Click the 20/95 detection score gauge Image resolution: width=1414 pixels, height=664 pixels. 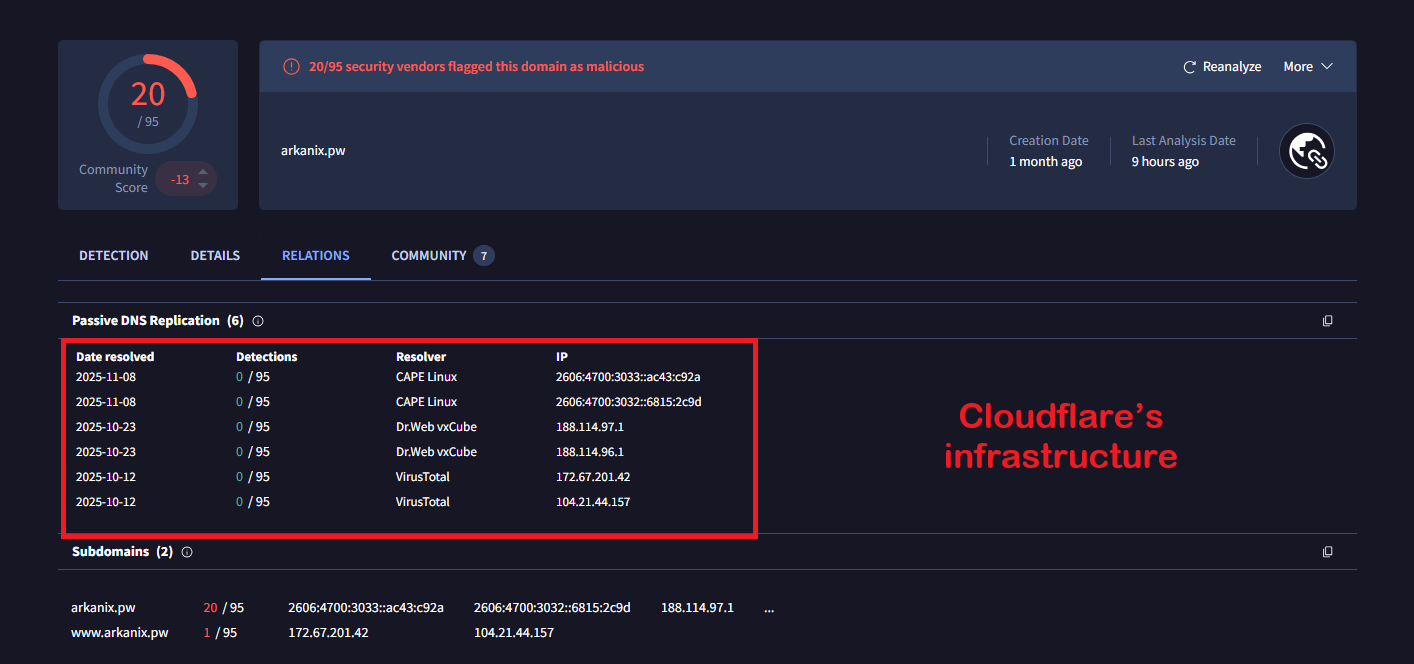point(148,104)
